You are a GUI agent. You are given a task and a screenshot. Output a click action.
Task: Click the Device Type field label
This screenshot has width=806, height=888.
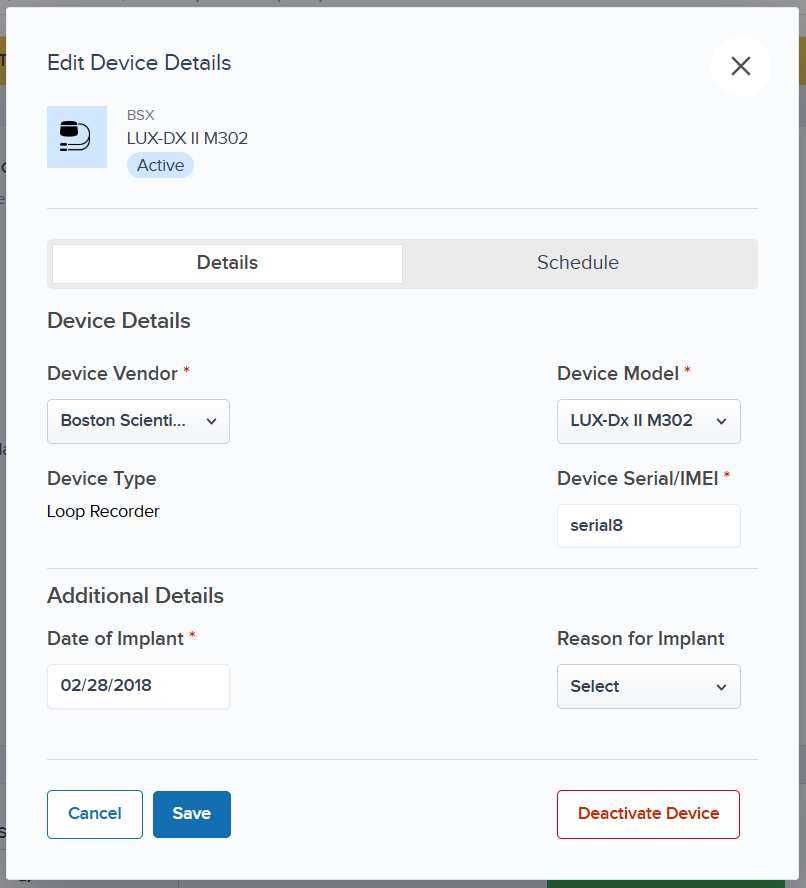[101, 479]
